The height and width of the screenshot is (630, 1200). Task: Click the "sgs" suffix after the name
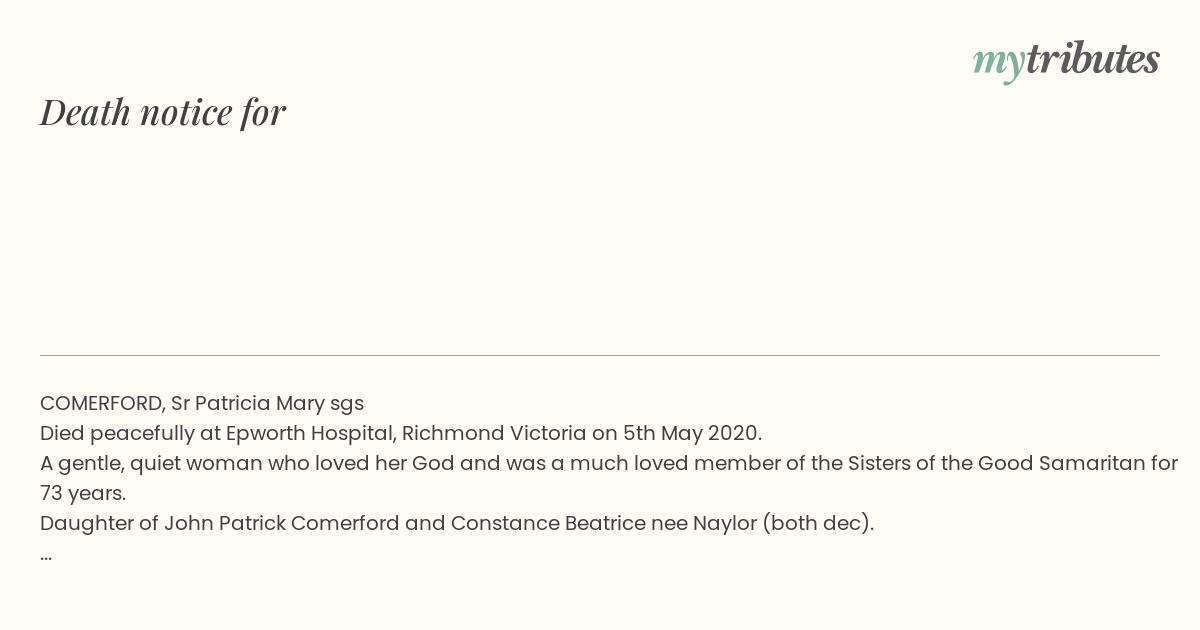(347, 404)
